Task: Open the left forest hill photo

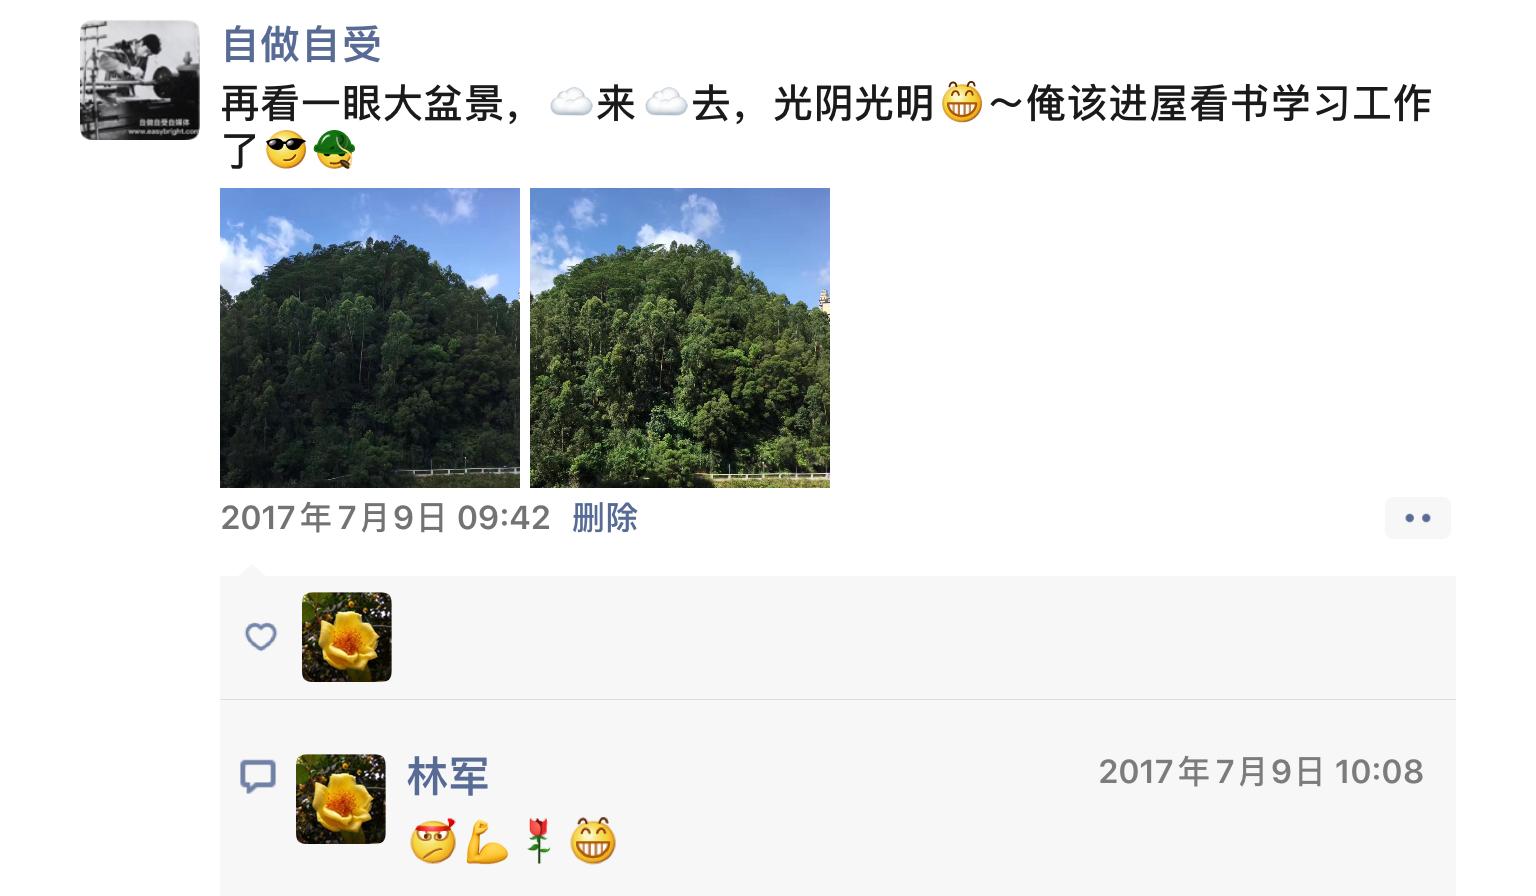Action: coord(370,338)
